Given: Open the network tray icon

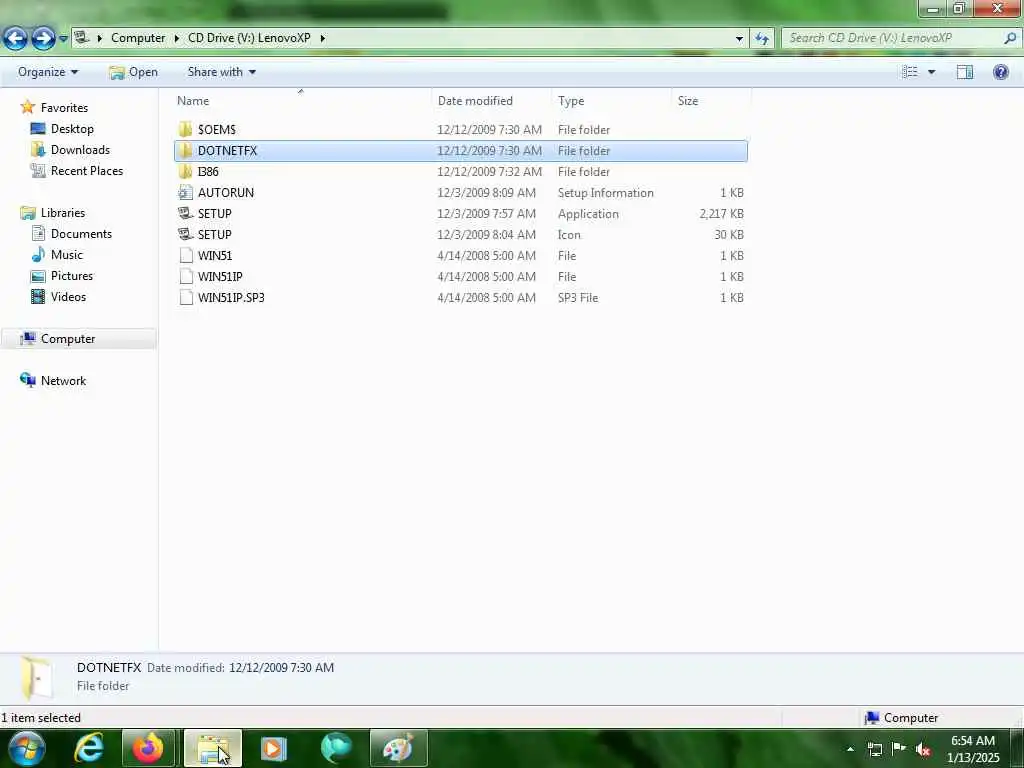Looking at the screenshot, I should pyautogui.click(x=874, y=749).
